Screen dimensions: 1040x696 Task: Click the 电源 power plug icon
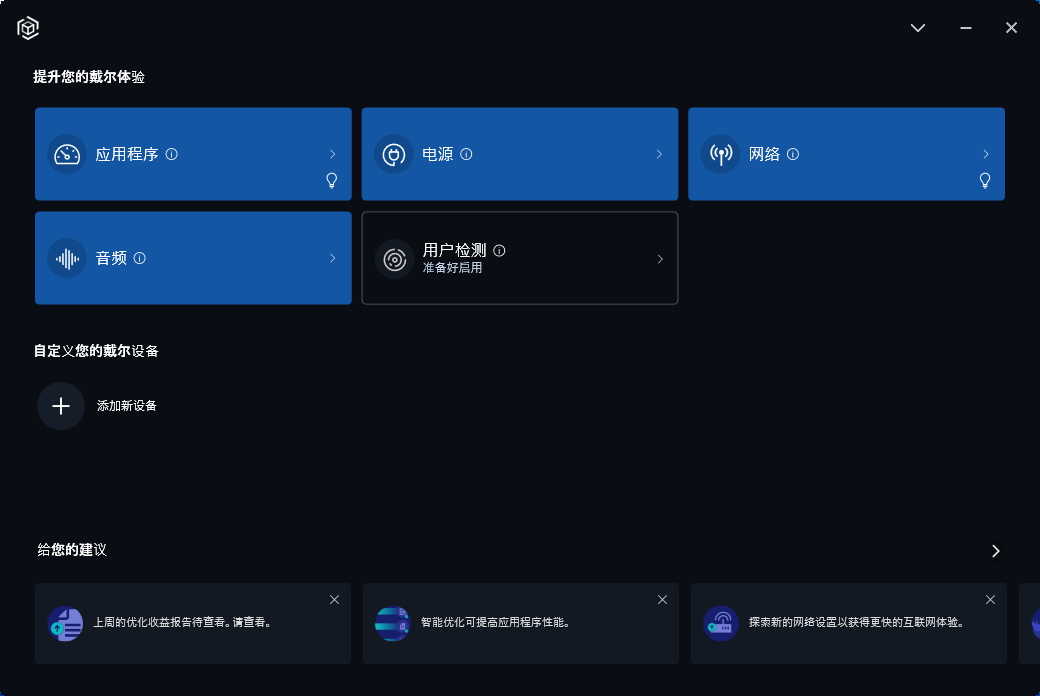[x=394, y=155]
